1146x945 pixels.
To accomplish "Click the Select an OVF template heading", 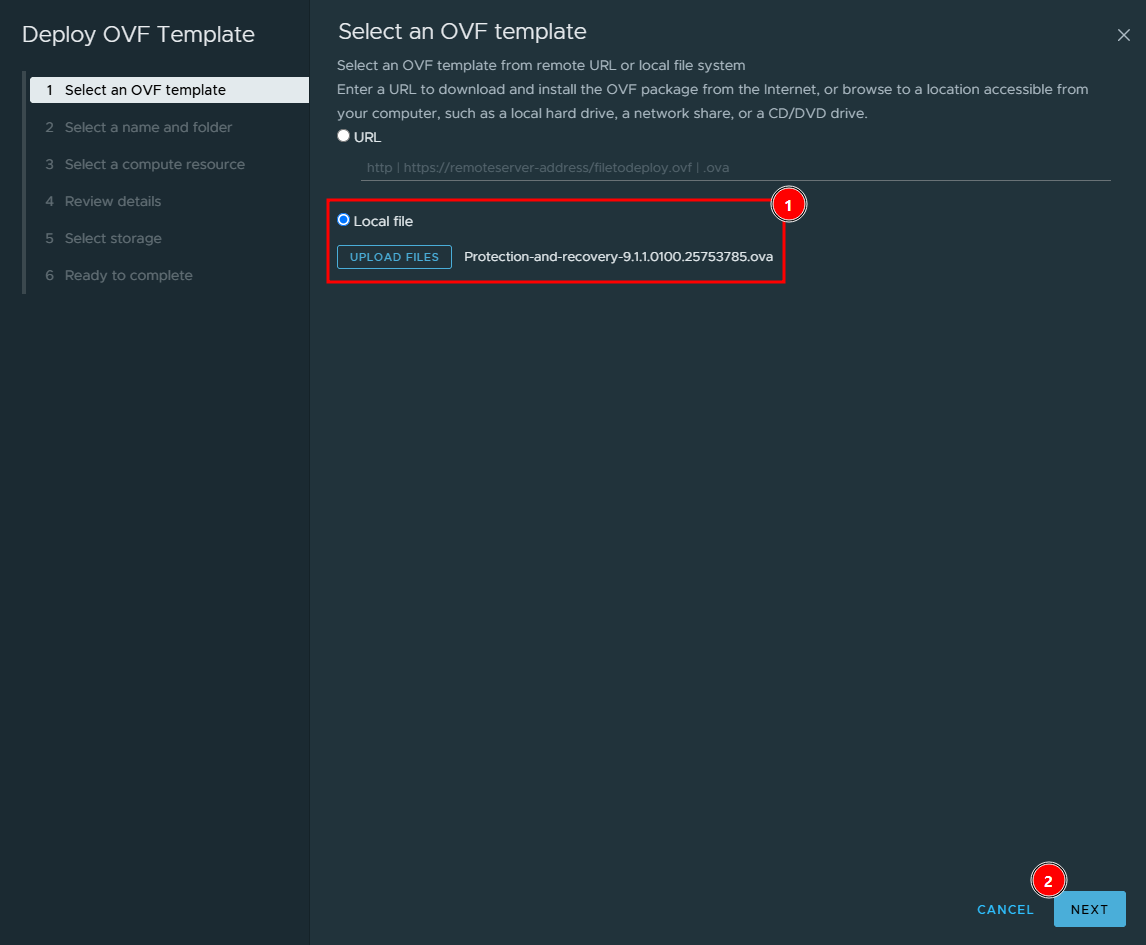I will coord(462,31).
